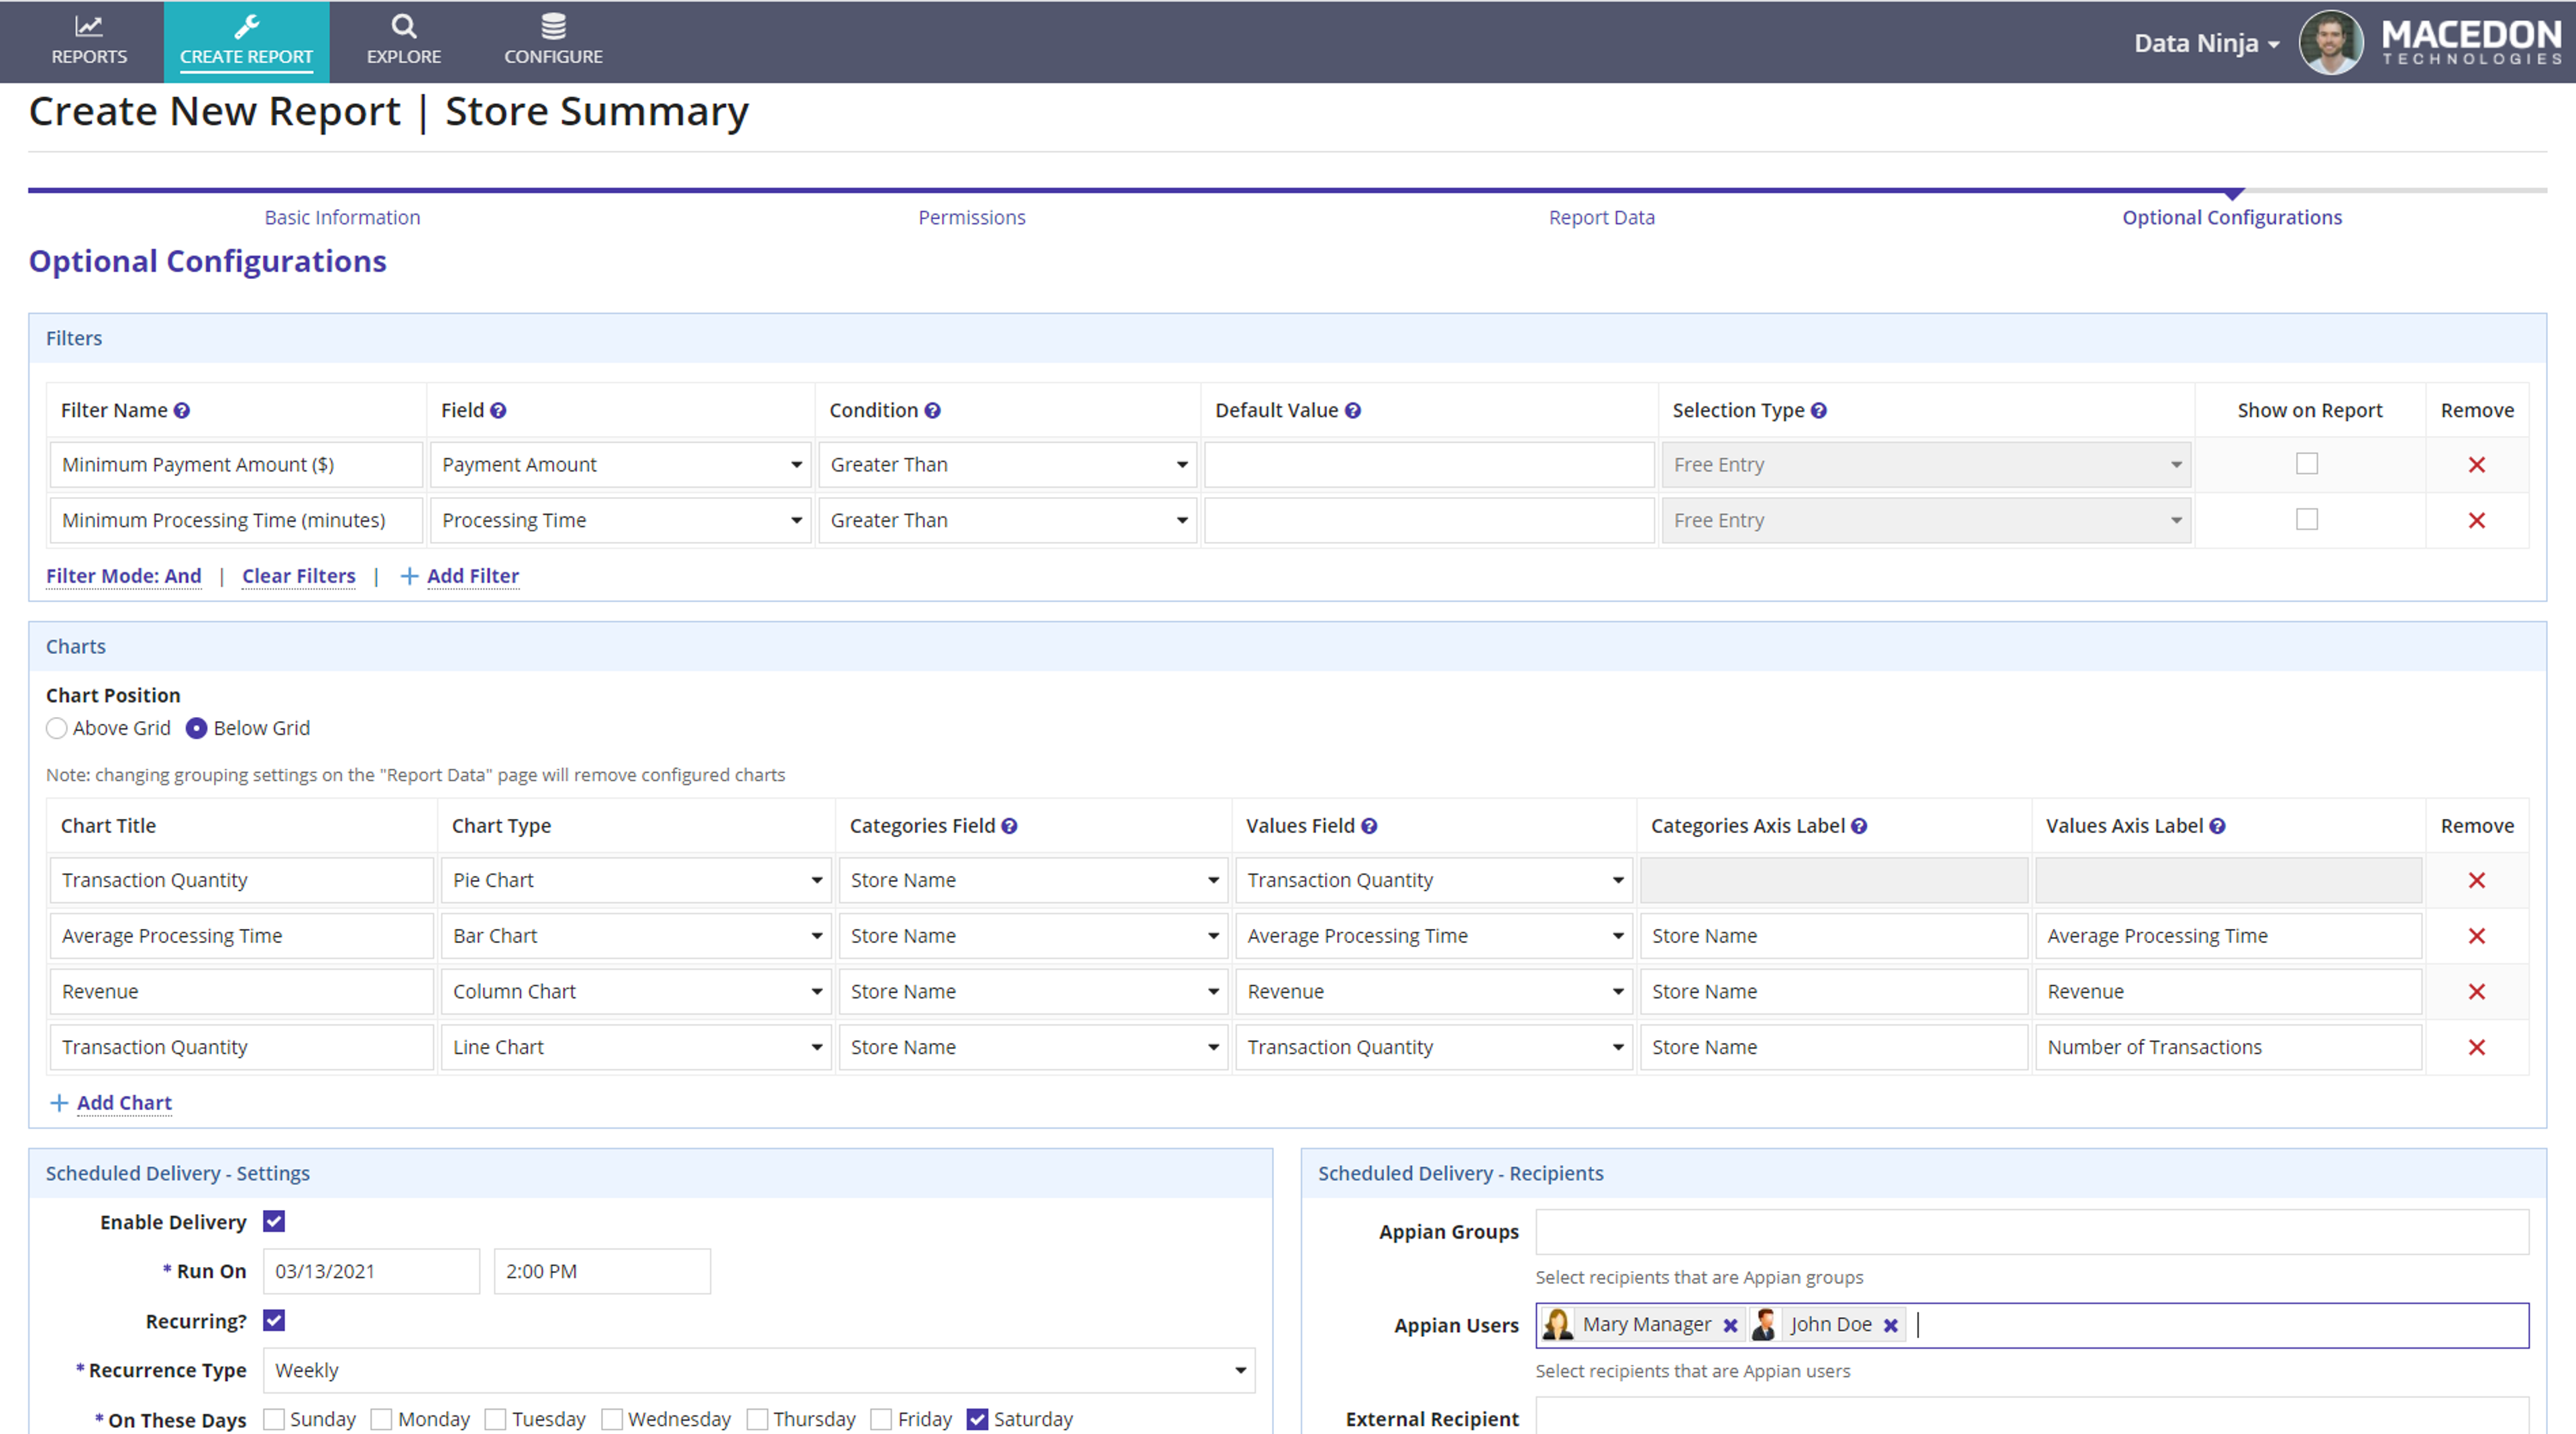Click the Create Report wrench icon
The image size is (2576, 1434).
pyautogui.click(x=246, y=26)
